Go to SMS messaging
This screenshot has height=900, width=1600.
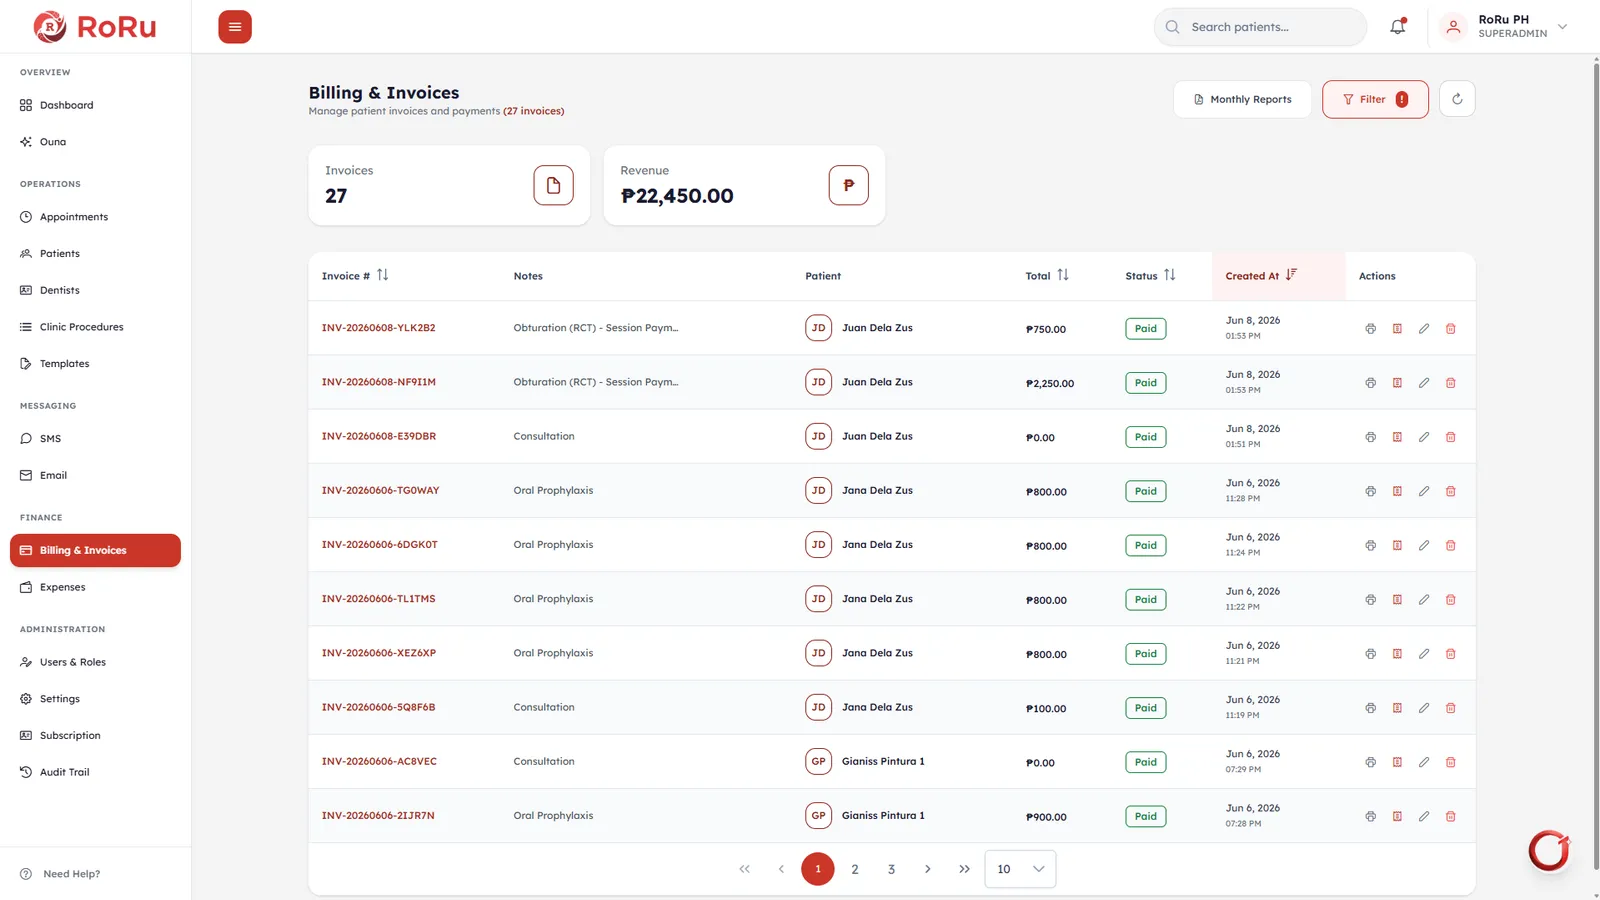pos(95,439)
